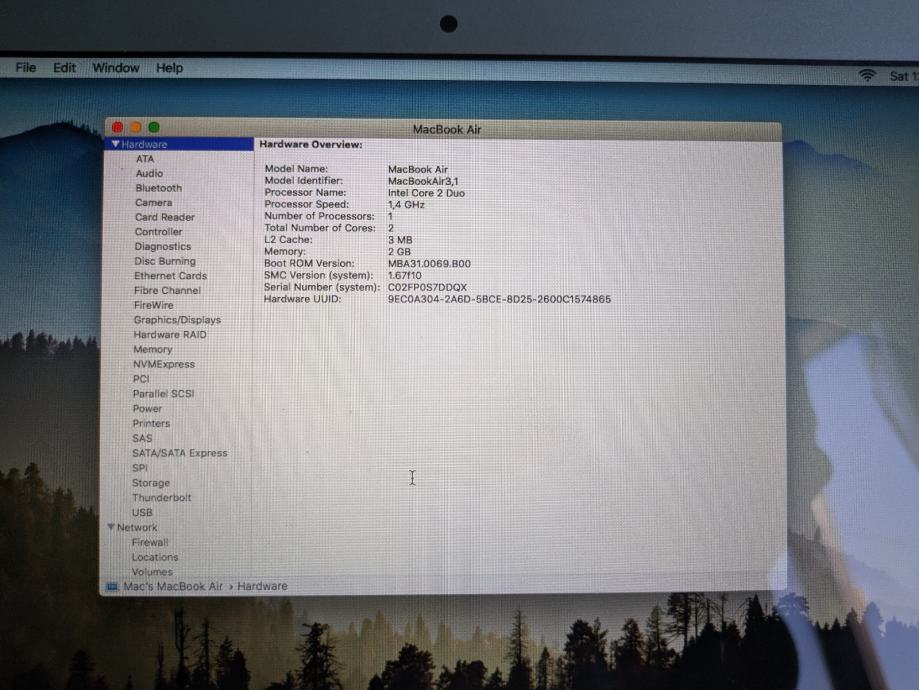
Task: Select SAS in the sidebar
Action: (x=142, y=439)
